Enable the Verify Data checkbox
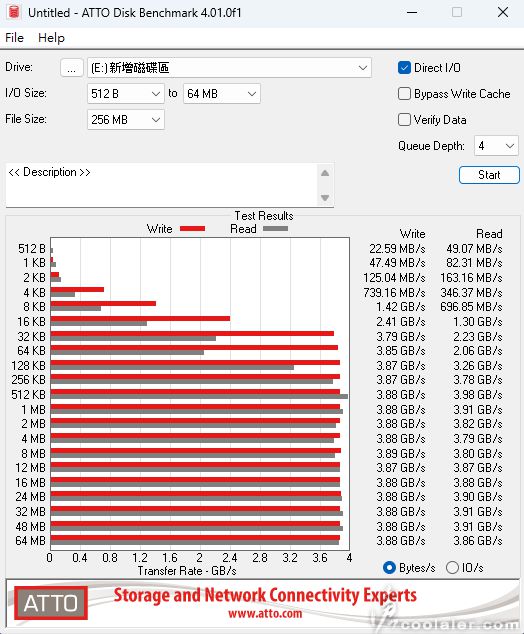This screenshot has width=524, height=634. pos(404,120)
